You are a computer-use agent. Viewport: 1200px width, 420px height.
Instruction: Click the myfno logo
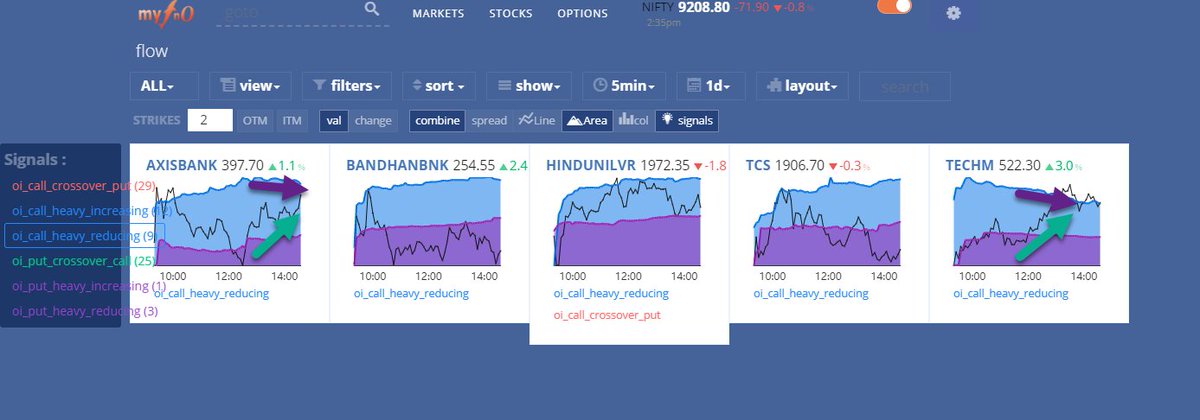click(167, 13)
